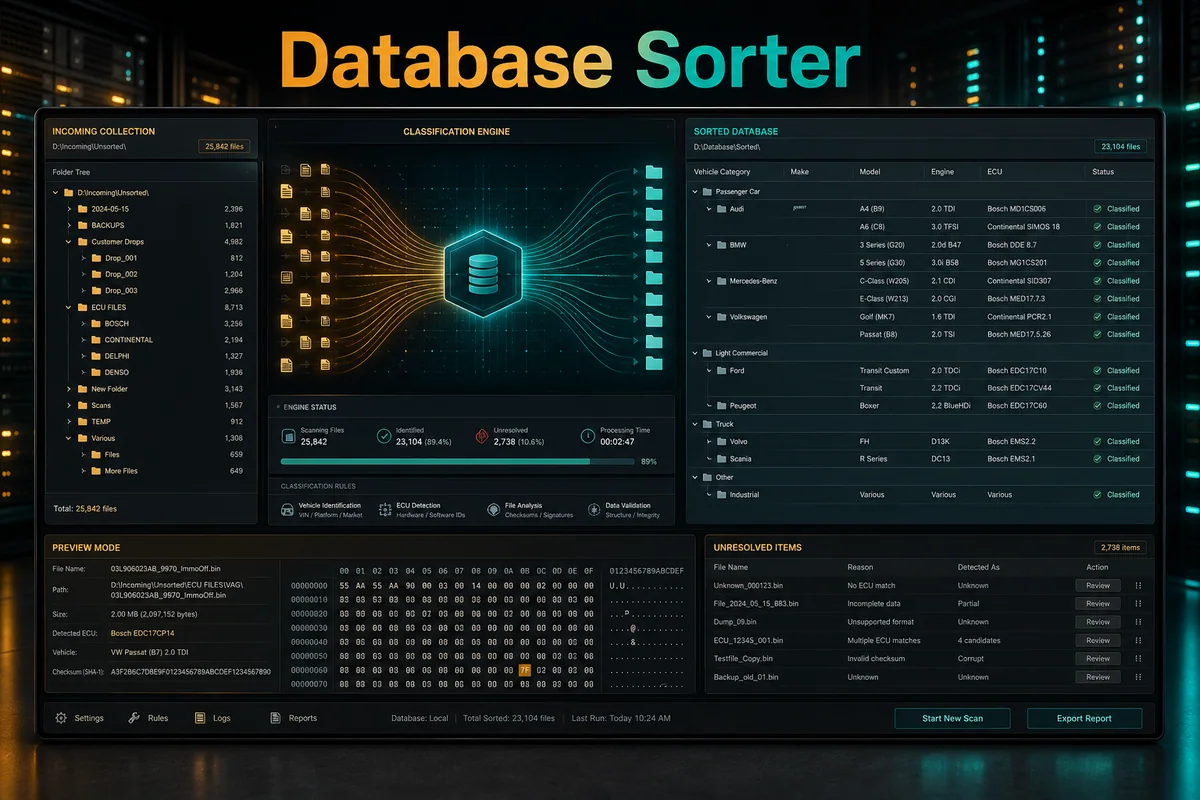The image size is (1200, 800).
Task: Click the Start New Scan button
Action: 952,719
